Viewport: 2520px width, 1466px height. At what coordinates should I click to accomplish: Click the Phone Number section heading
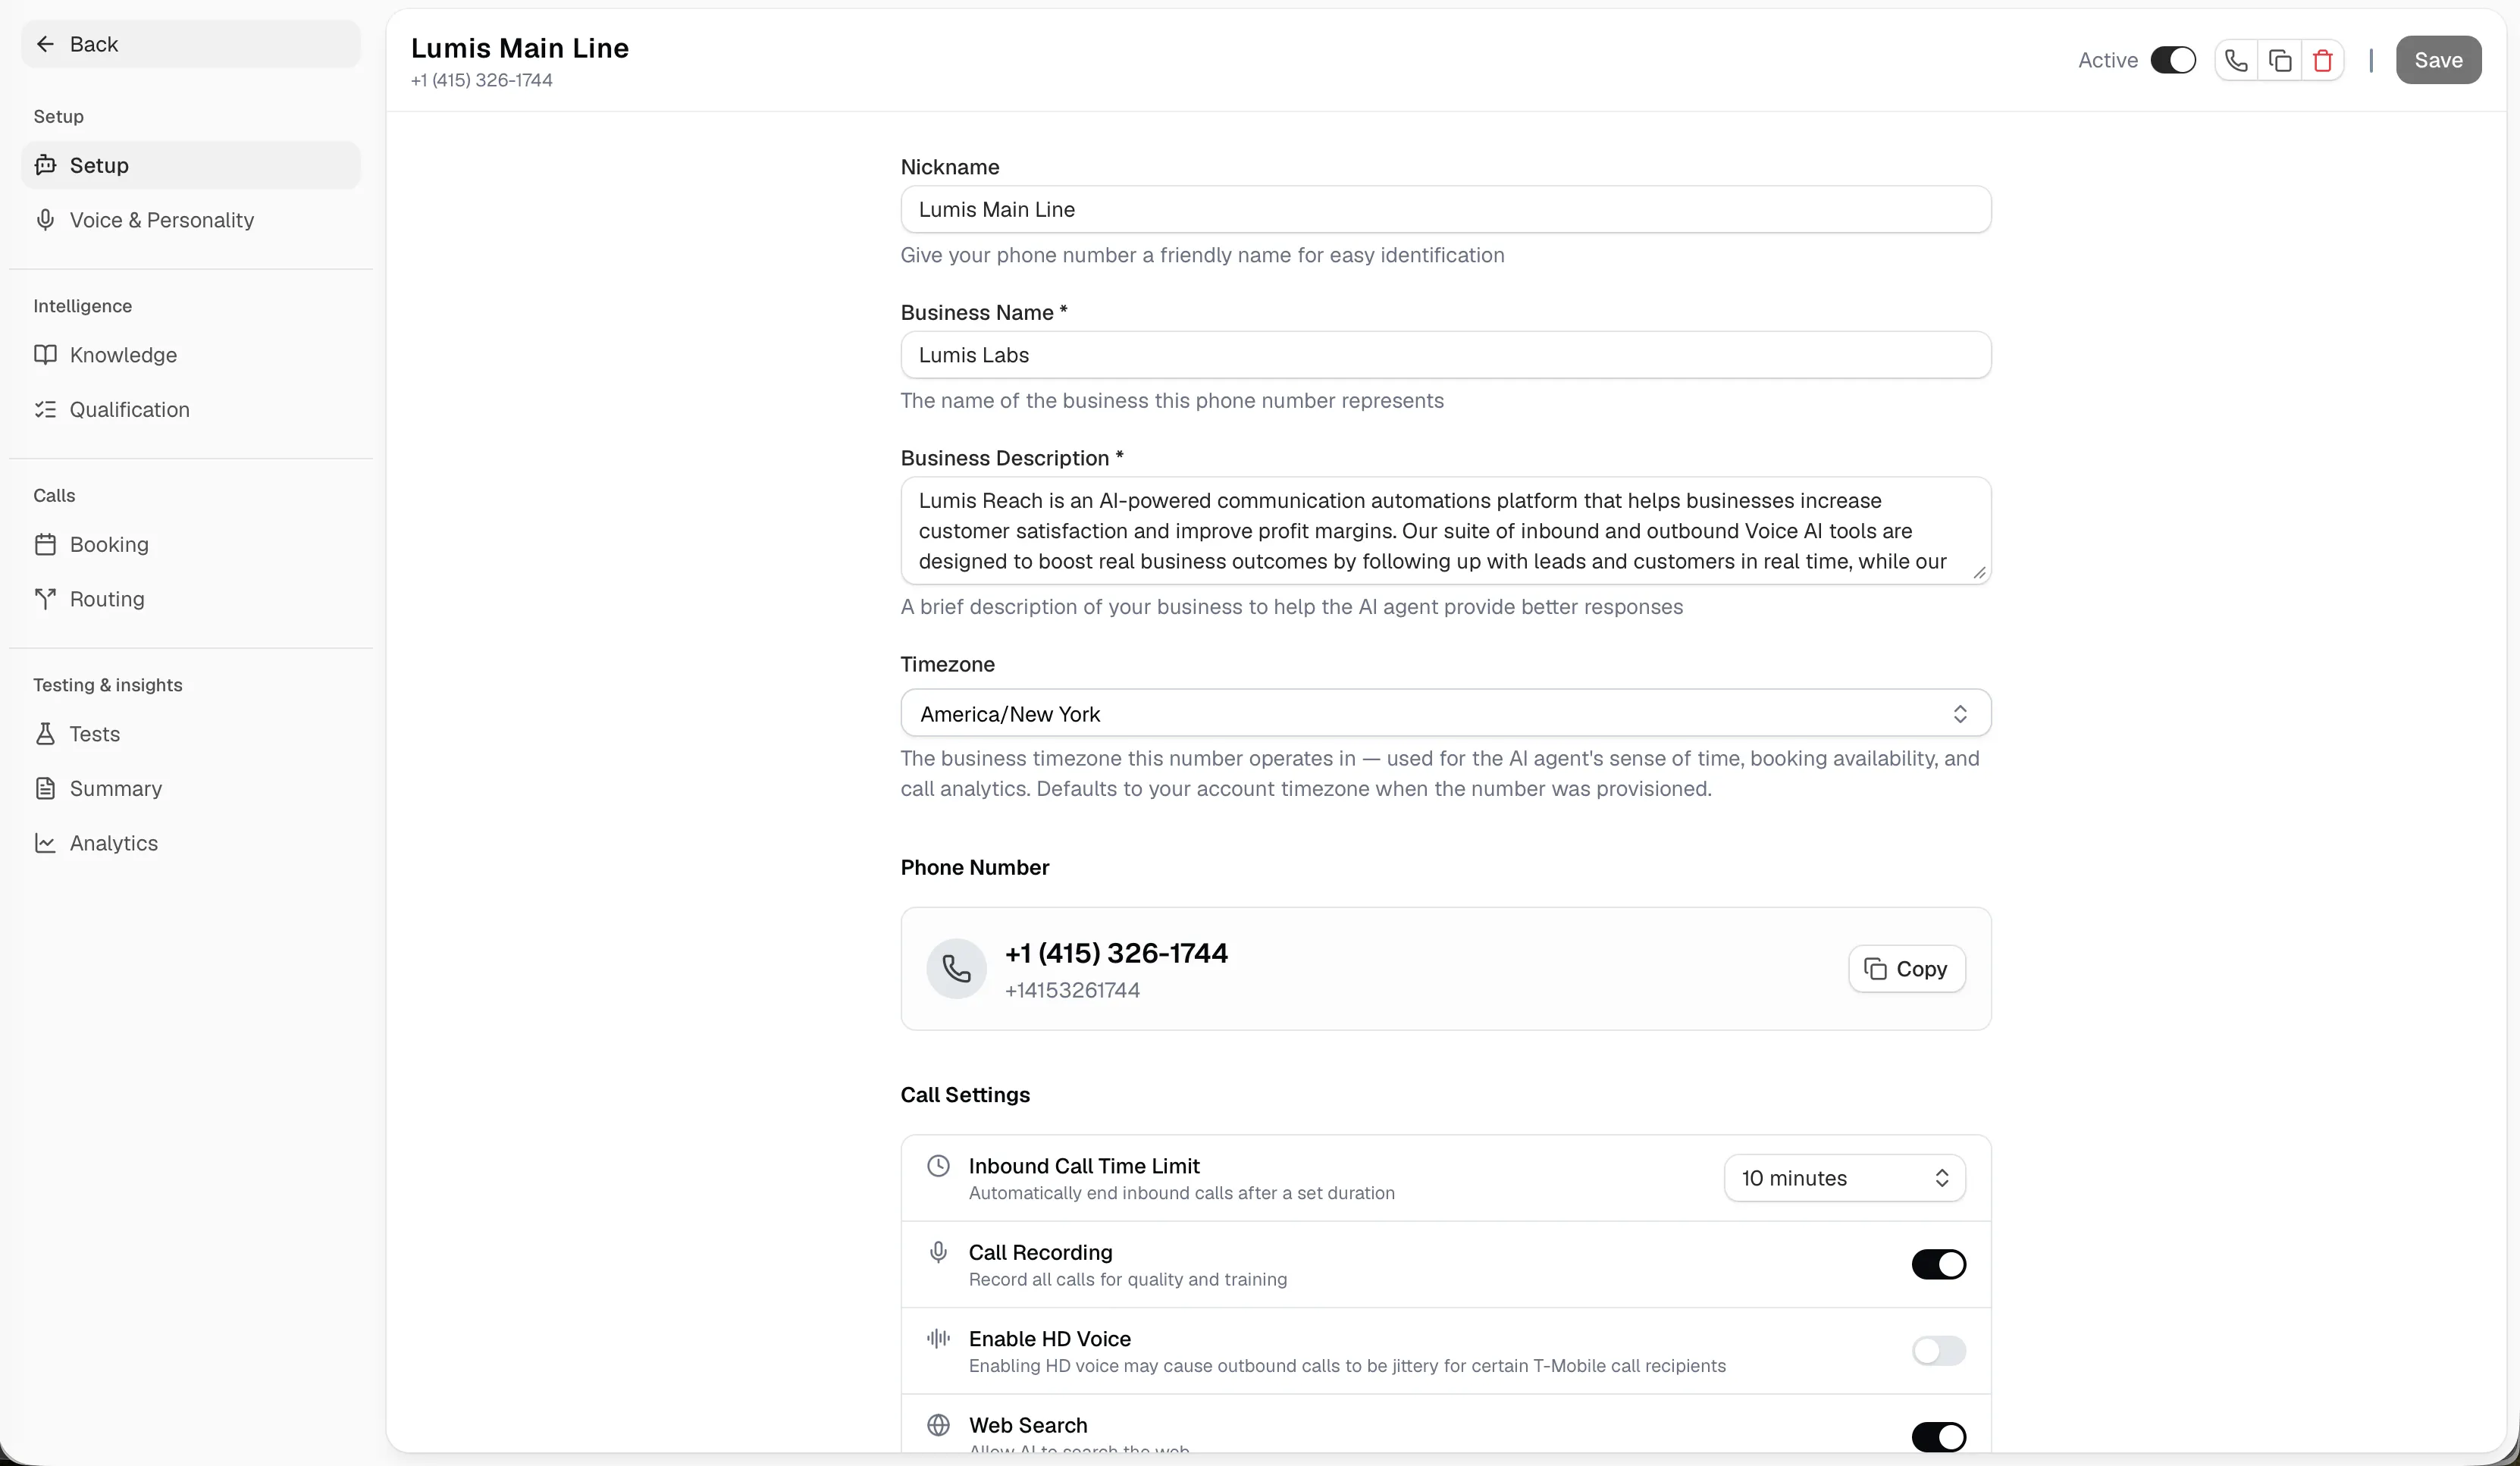(x=974, y=868)
